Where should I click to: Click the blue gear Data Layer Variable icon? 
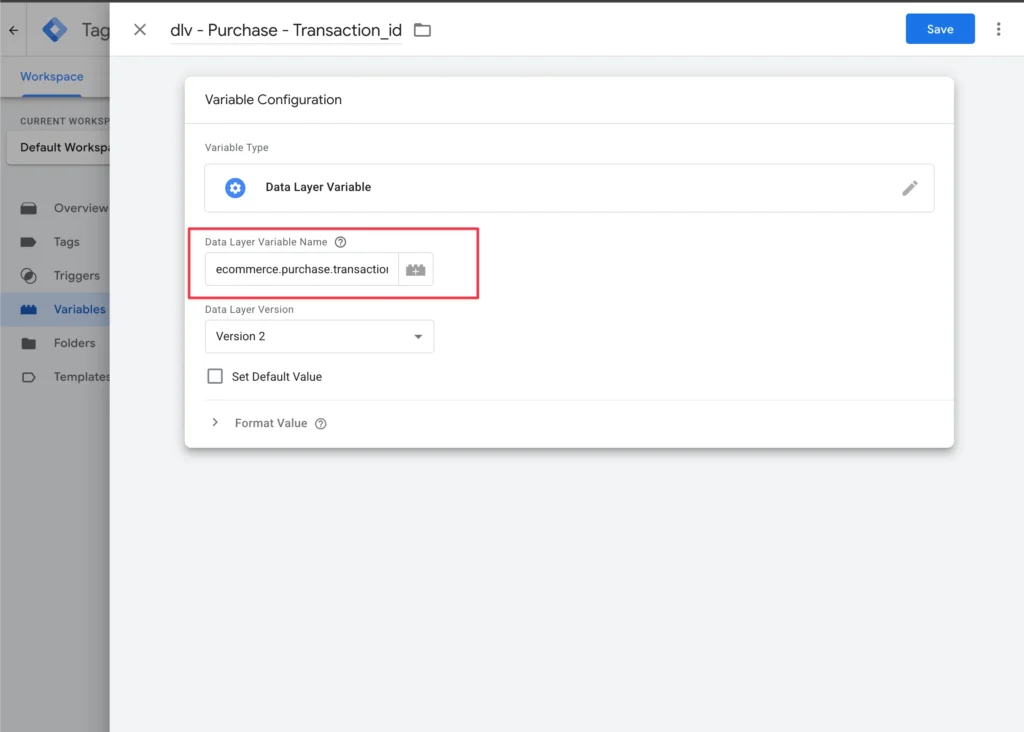tap(235, 188)
